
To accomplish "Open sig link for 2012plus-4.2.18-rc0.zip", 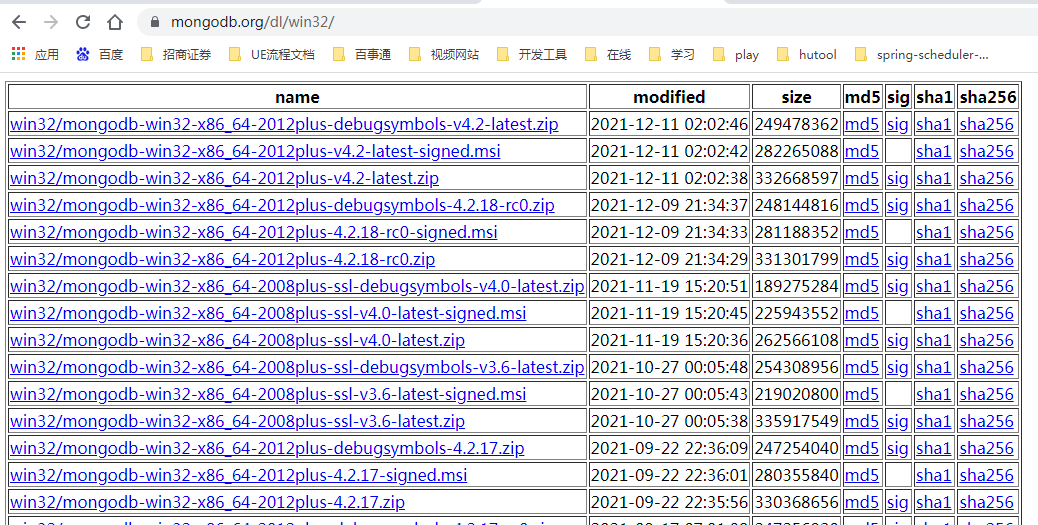I will click(898, 259).
